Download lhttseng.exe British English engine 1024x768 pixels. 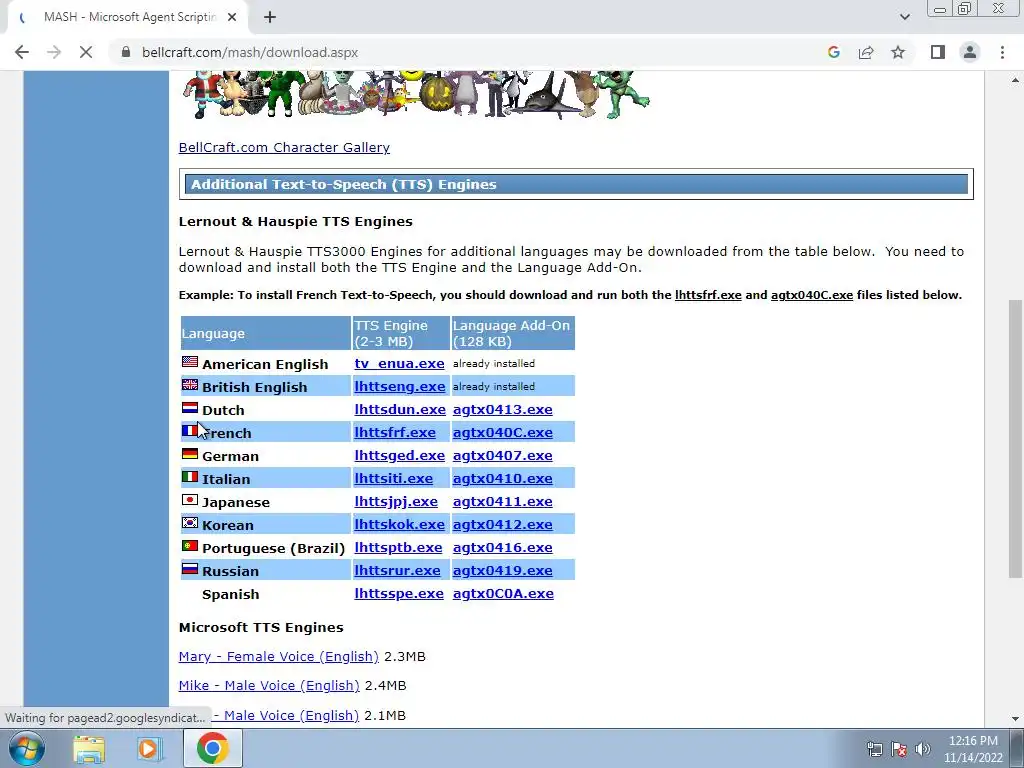(x=400, y=387)
